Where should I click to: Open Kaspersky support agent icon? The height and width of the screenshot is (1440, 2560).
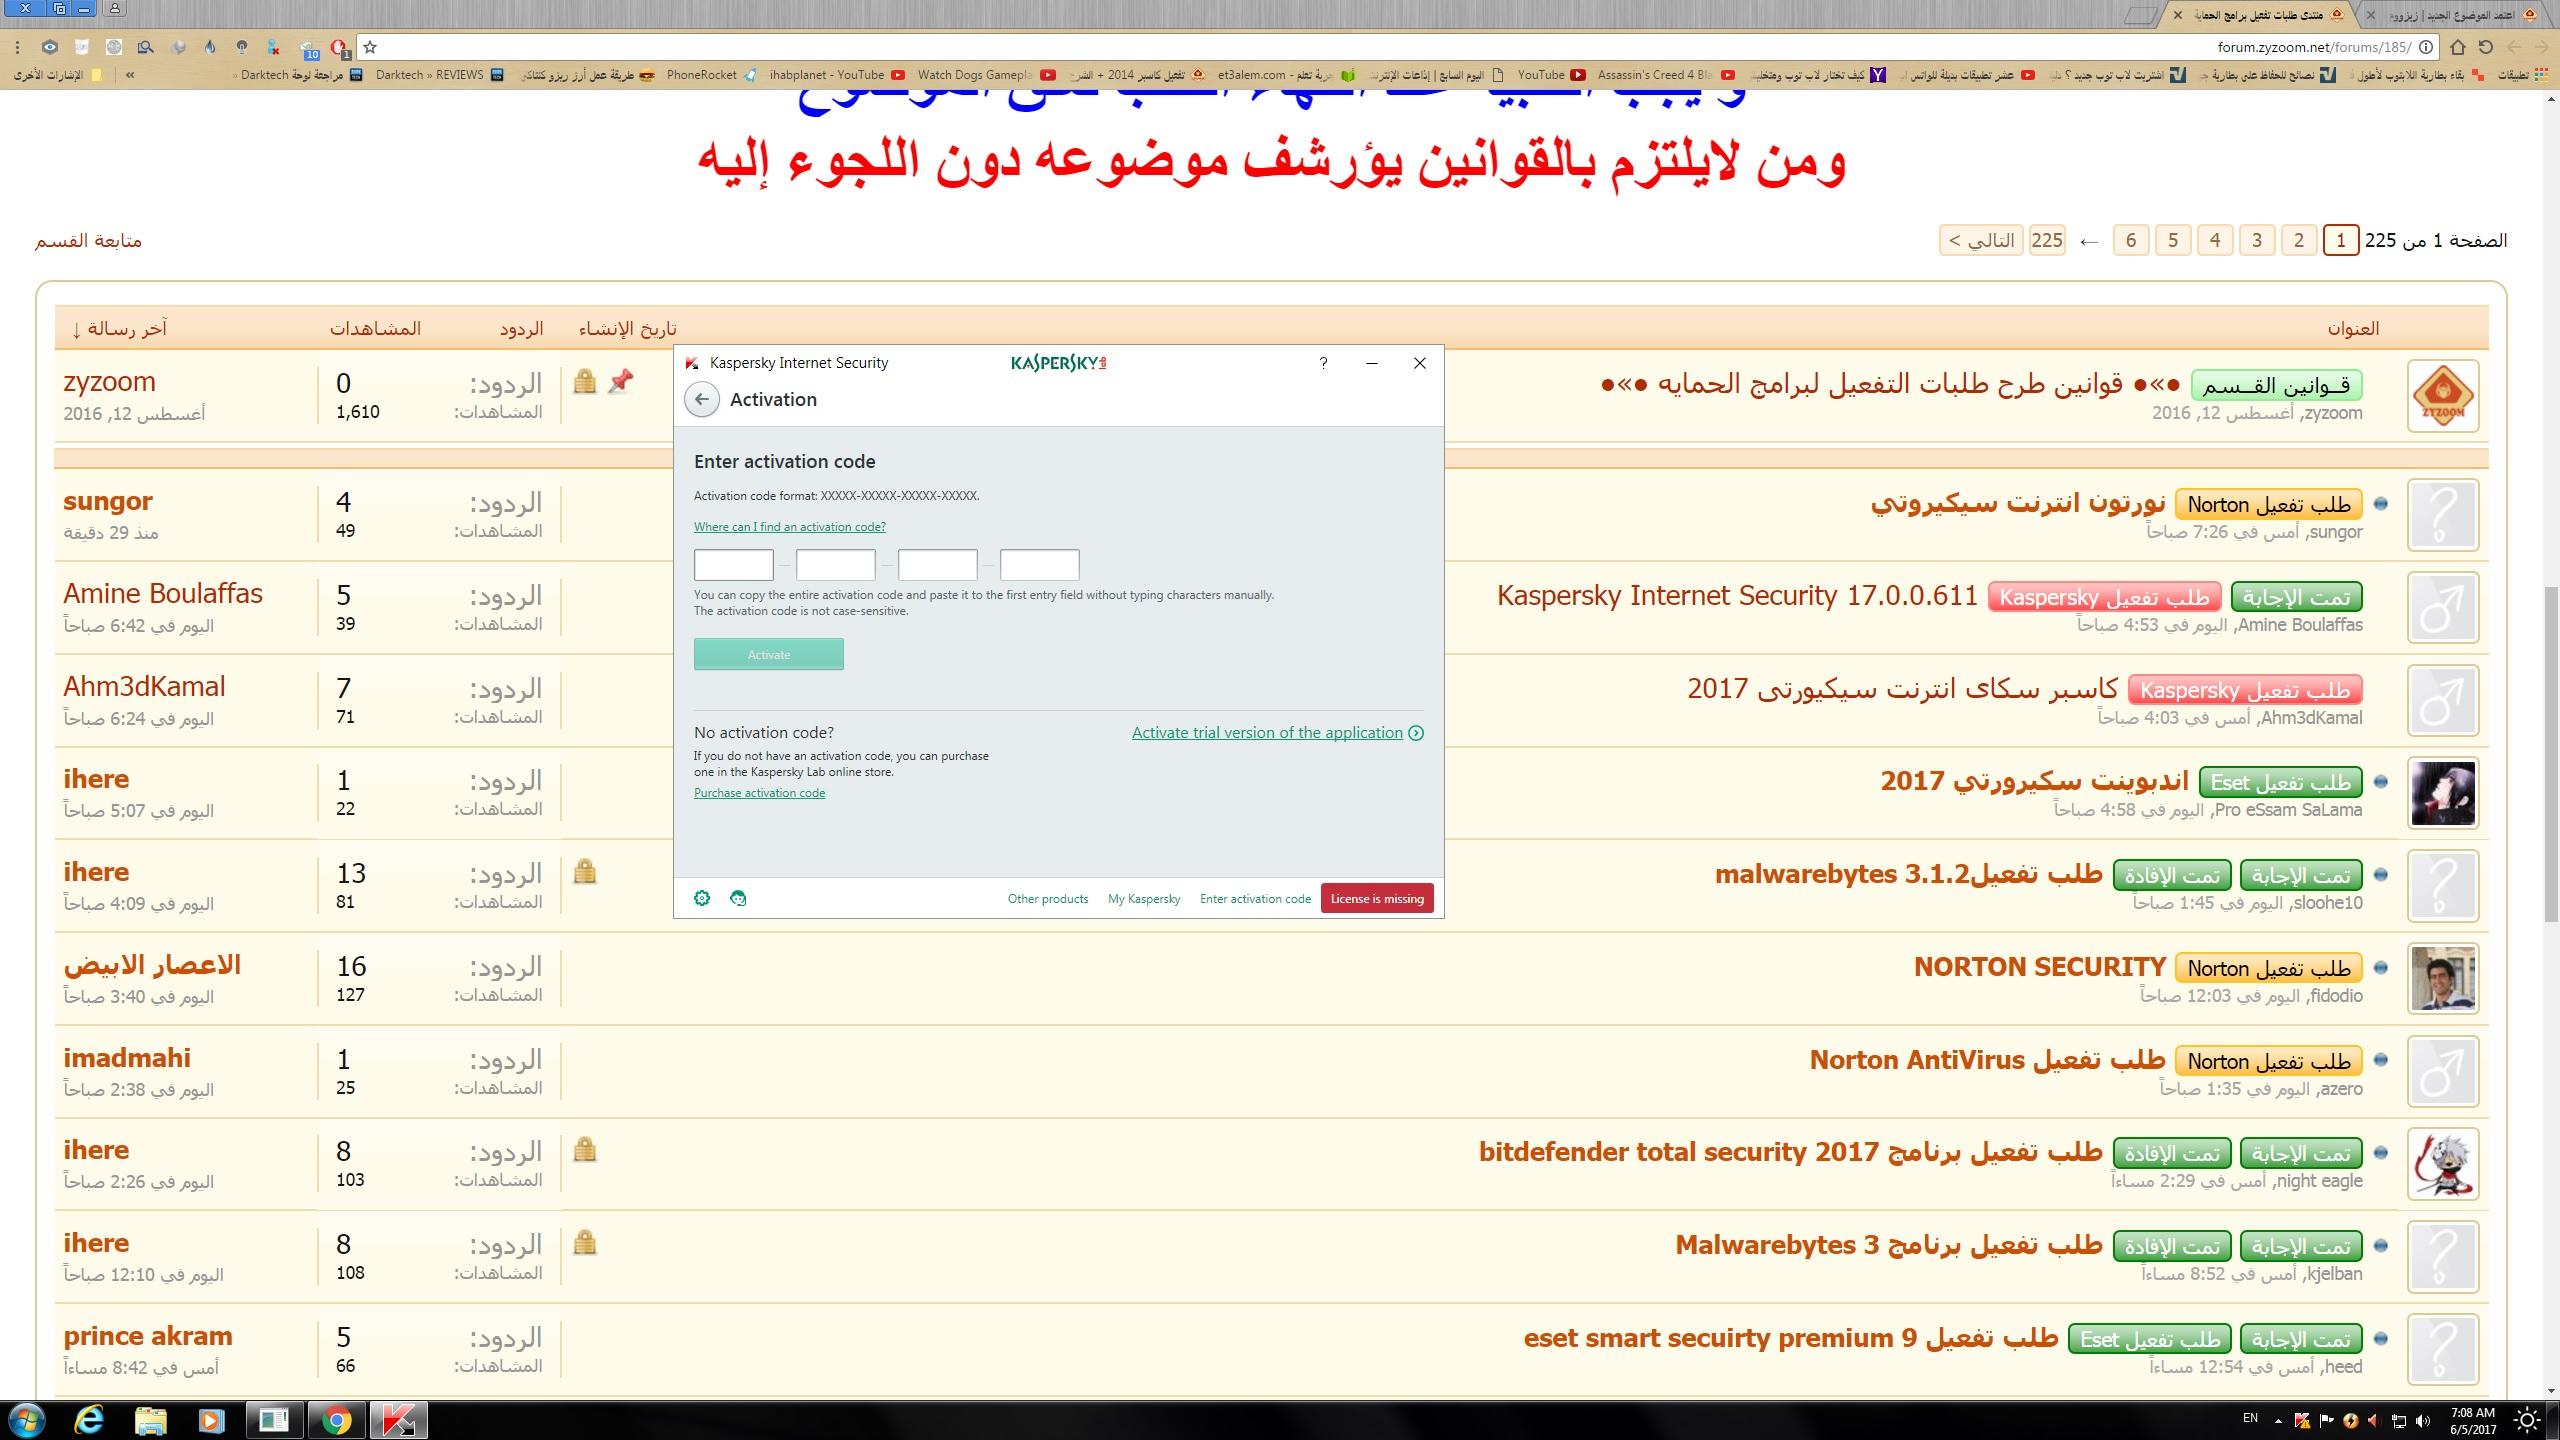tap(738, 898)
